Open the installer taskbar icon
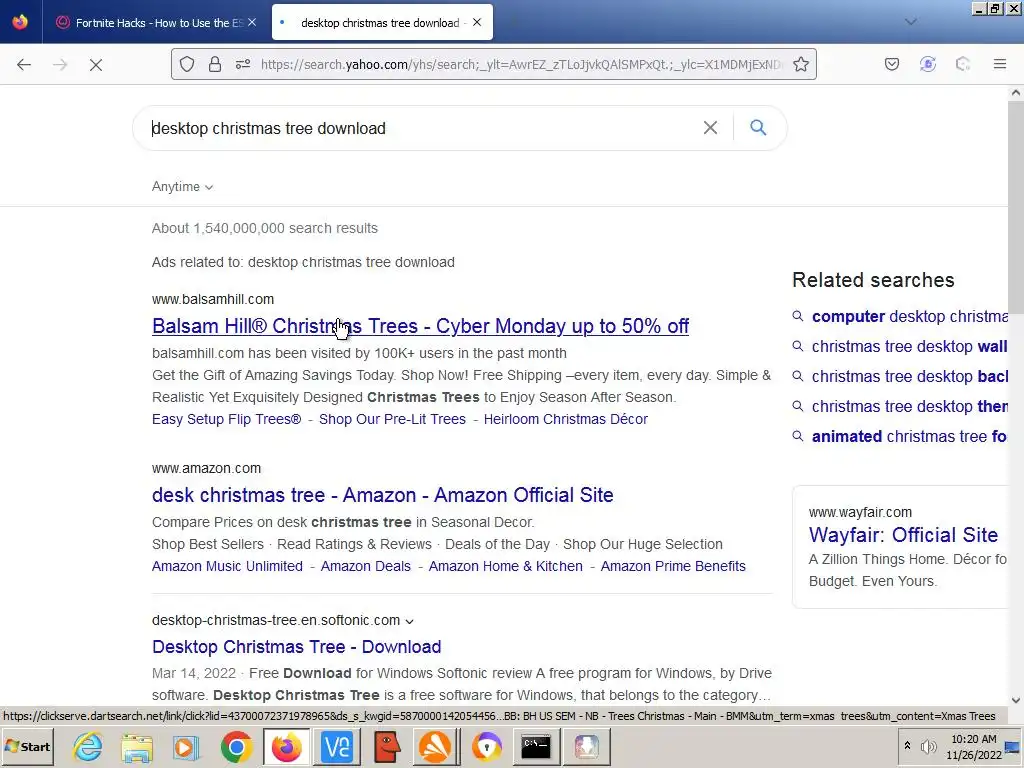Image resolution: width=1024 pixels, height=768 pixels. click(586, 746)
